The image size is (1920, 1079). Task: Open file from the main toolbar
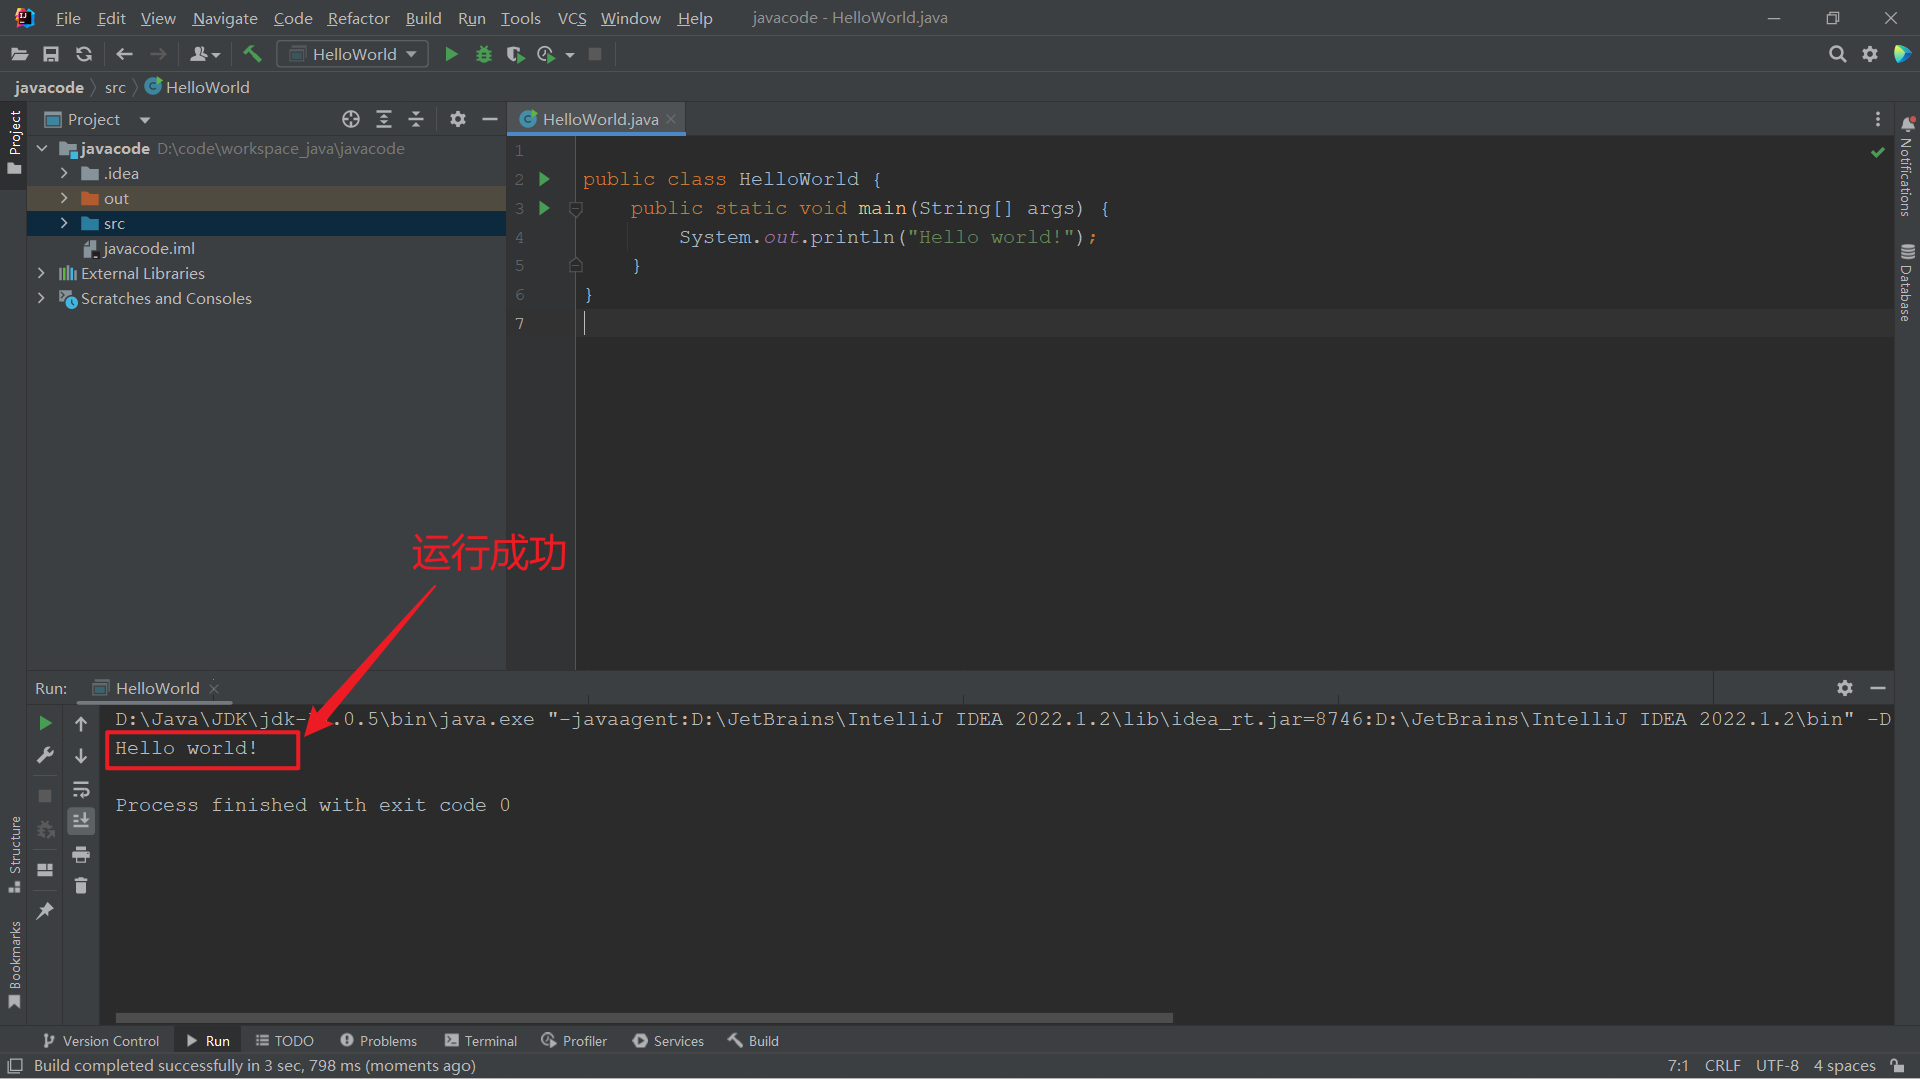coord(19,54)
